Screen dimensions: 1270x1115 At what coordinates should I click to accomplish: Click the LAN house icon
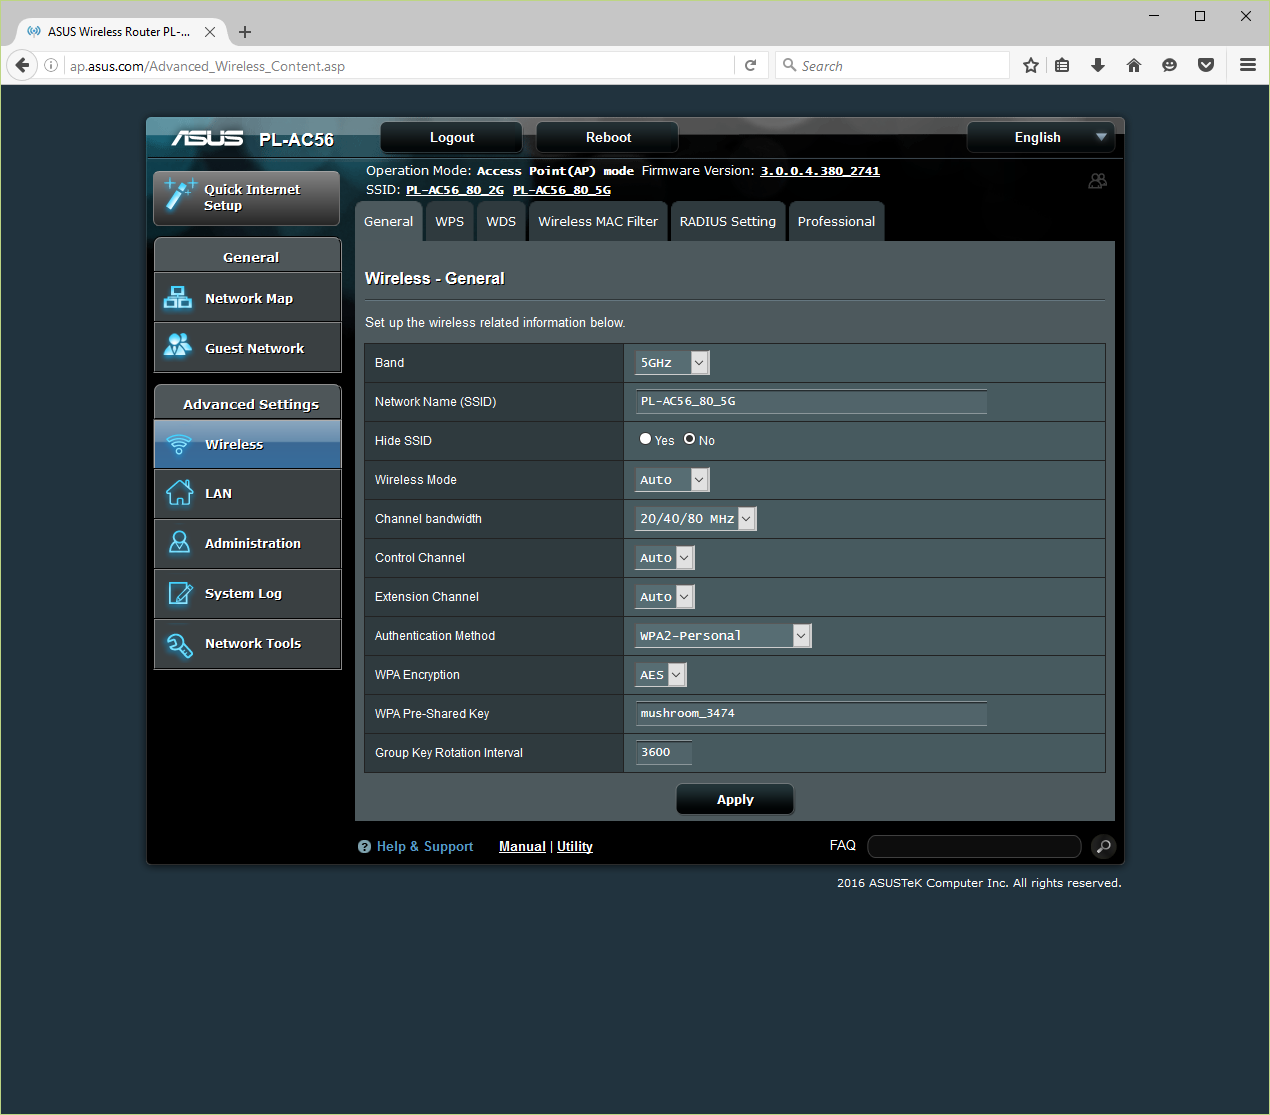pos(179,493)
